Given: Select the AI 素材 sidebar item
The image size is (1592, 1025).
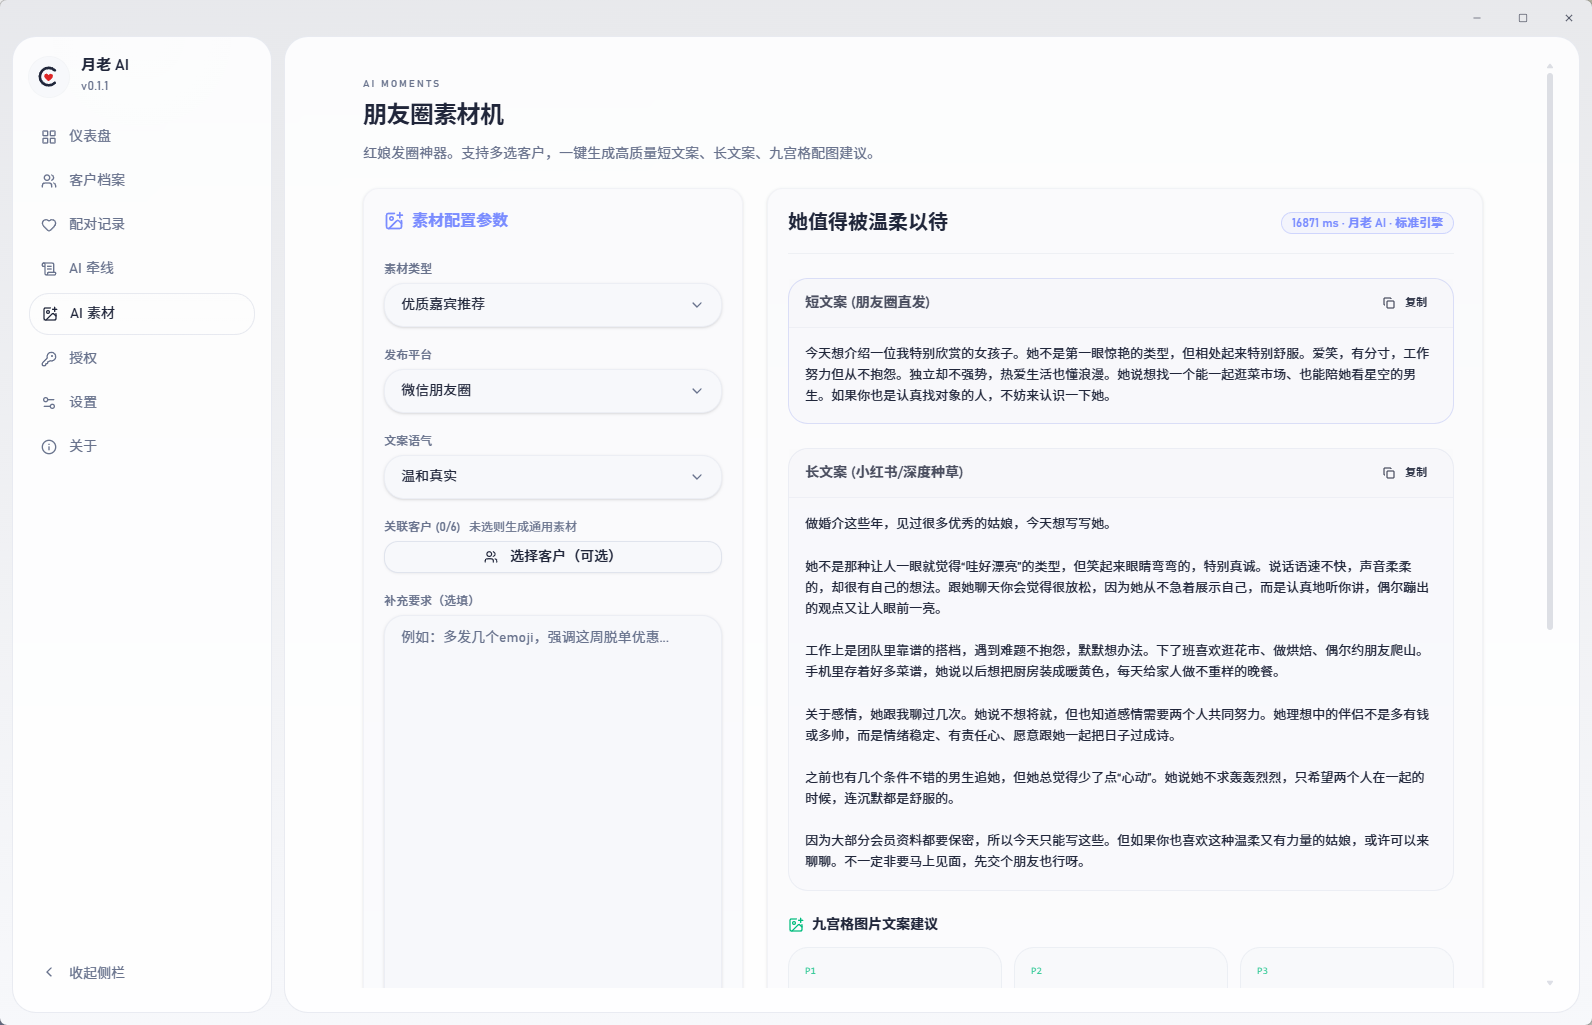Looking at the screenshot, I should (x=142, y=313).
